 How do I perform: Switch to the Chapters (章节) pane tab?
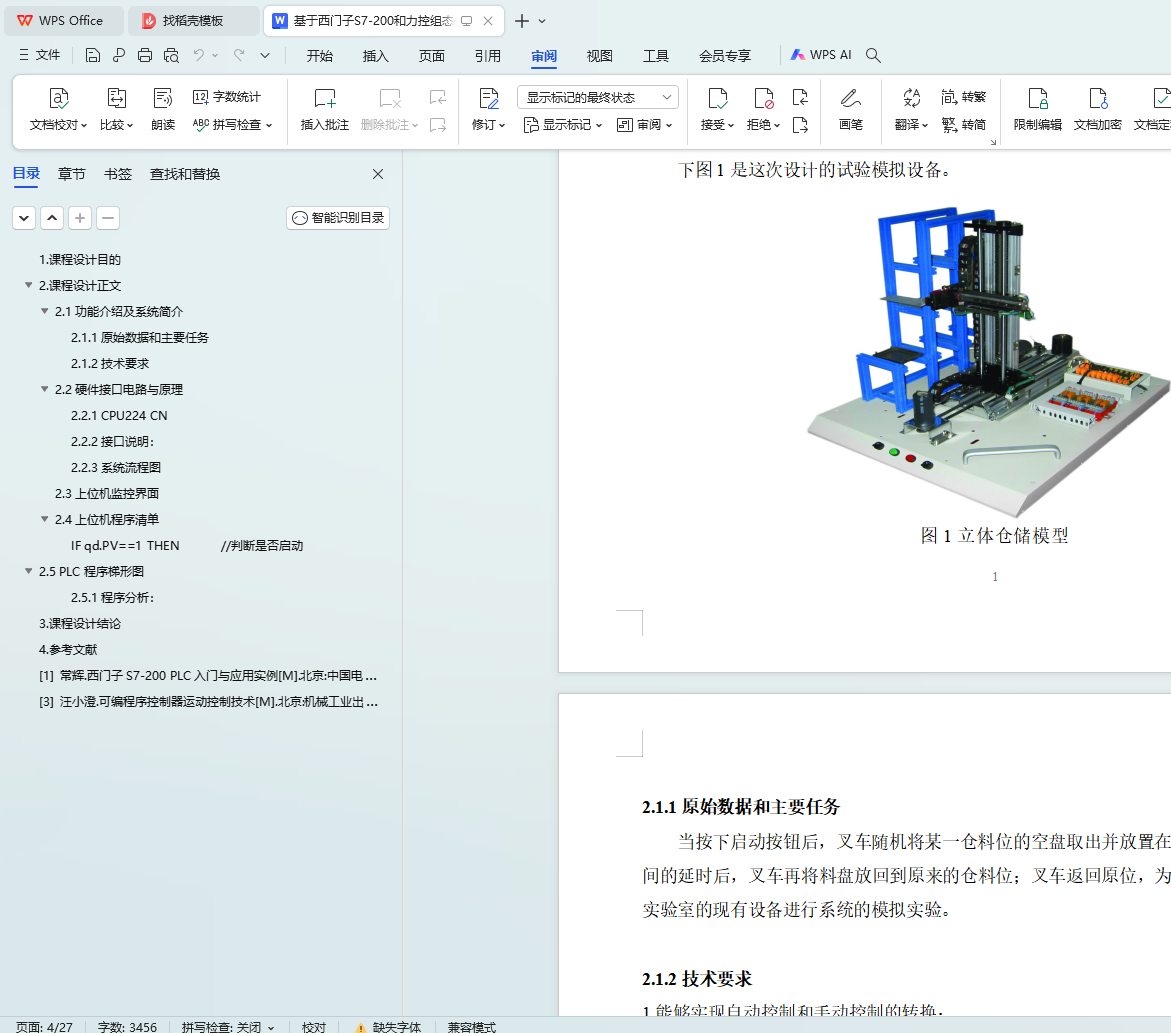click(72, 174)
